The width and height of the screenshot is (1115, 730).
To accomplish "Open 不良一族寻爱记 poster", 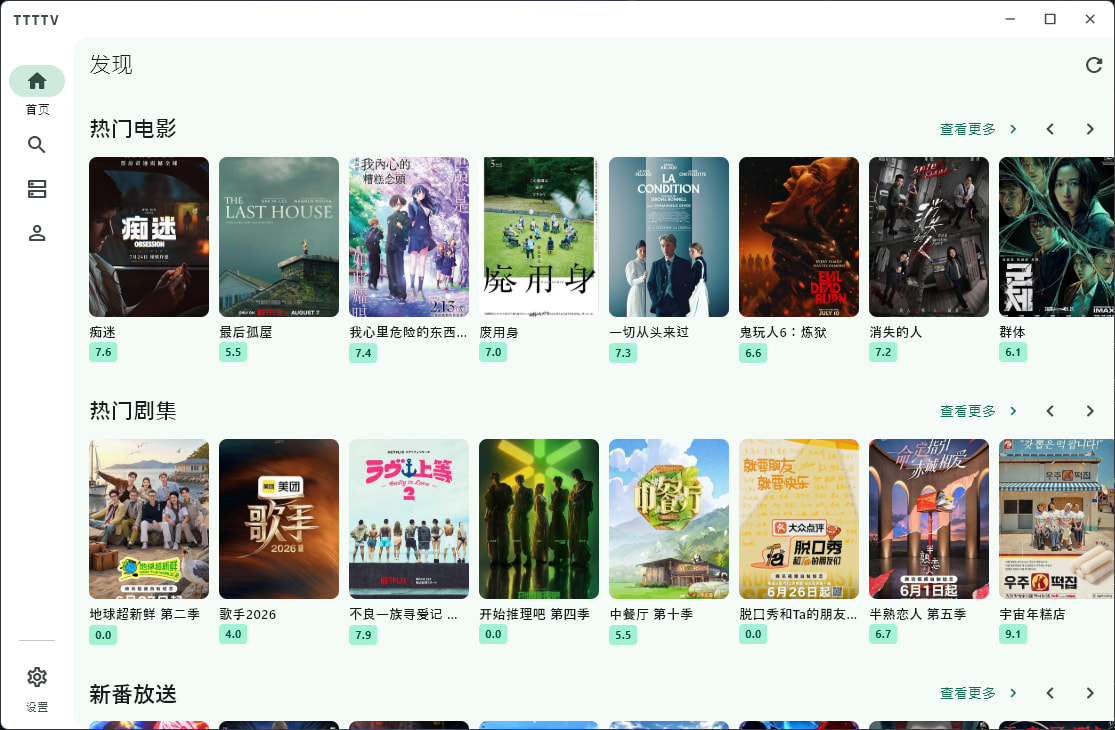I will coord(409,519).
